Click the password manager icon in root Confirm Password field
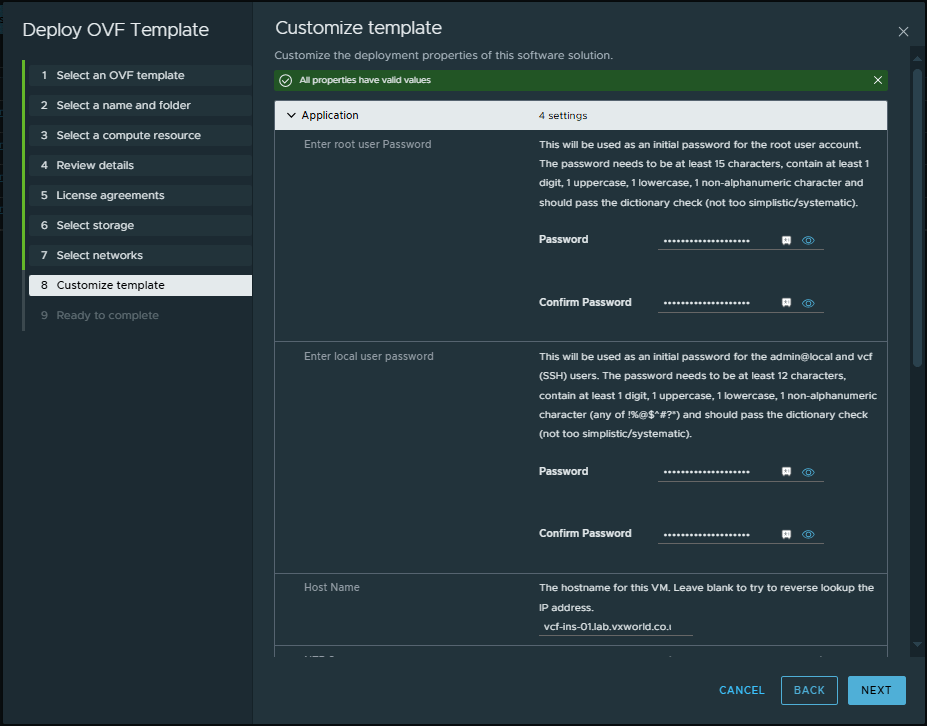 [787, 303]
